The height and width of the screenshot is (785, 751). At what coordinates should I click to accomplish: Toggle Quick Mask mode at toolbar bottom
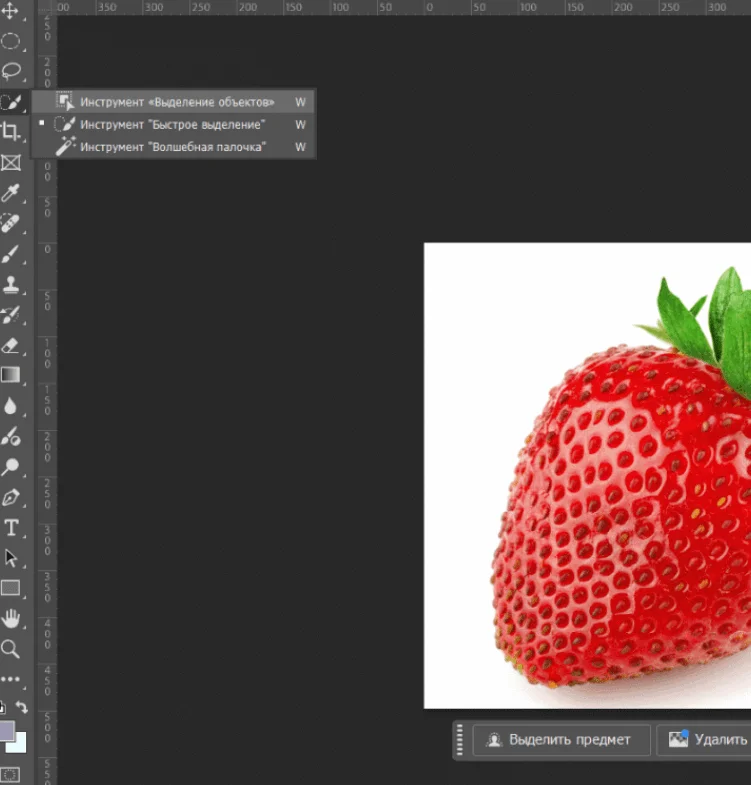point(11,775)
